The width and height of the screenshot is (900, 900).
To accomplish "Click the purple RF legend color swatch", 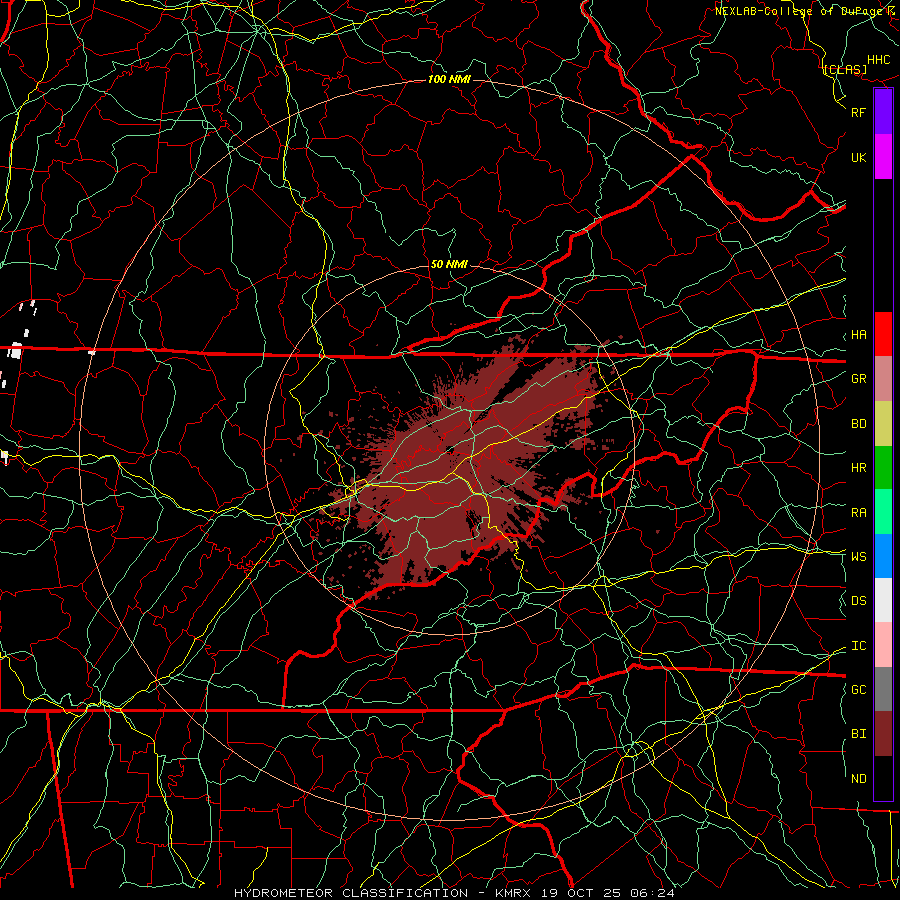I will [883, 112].
